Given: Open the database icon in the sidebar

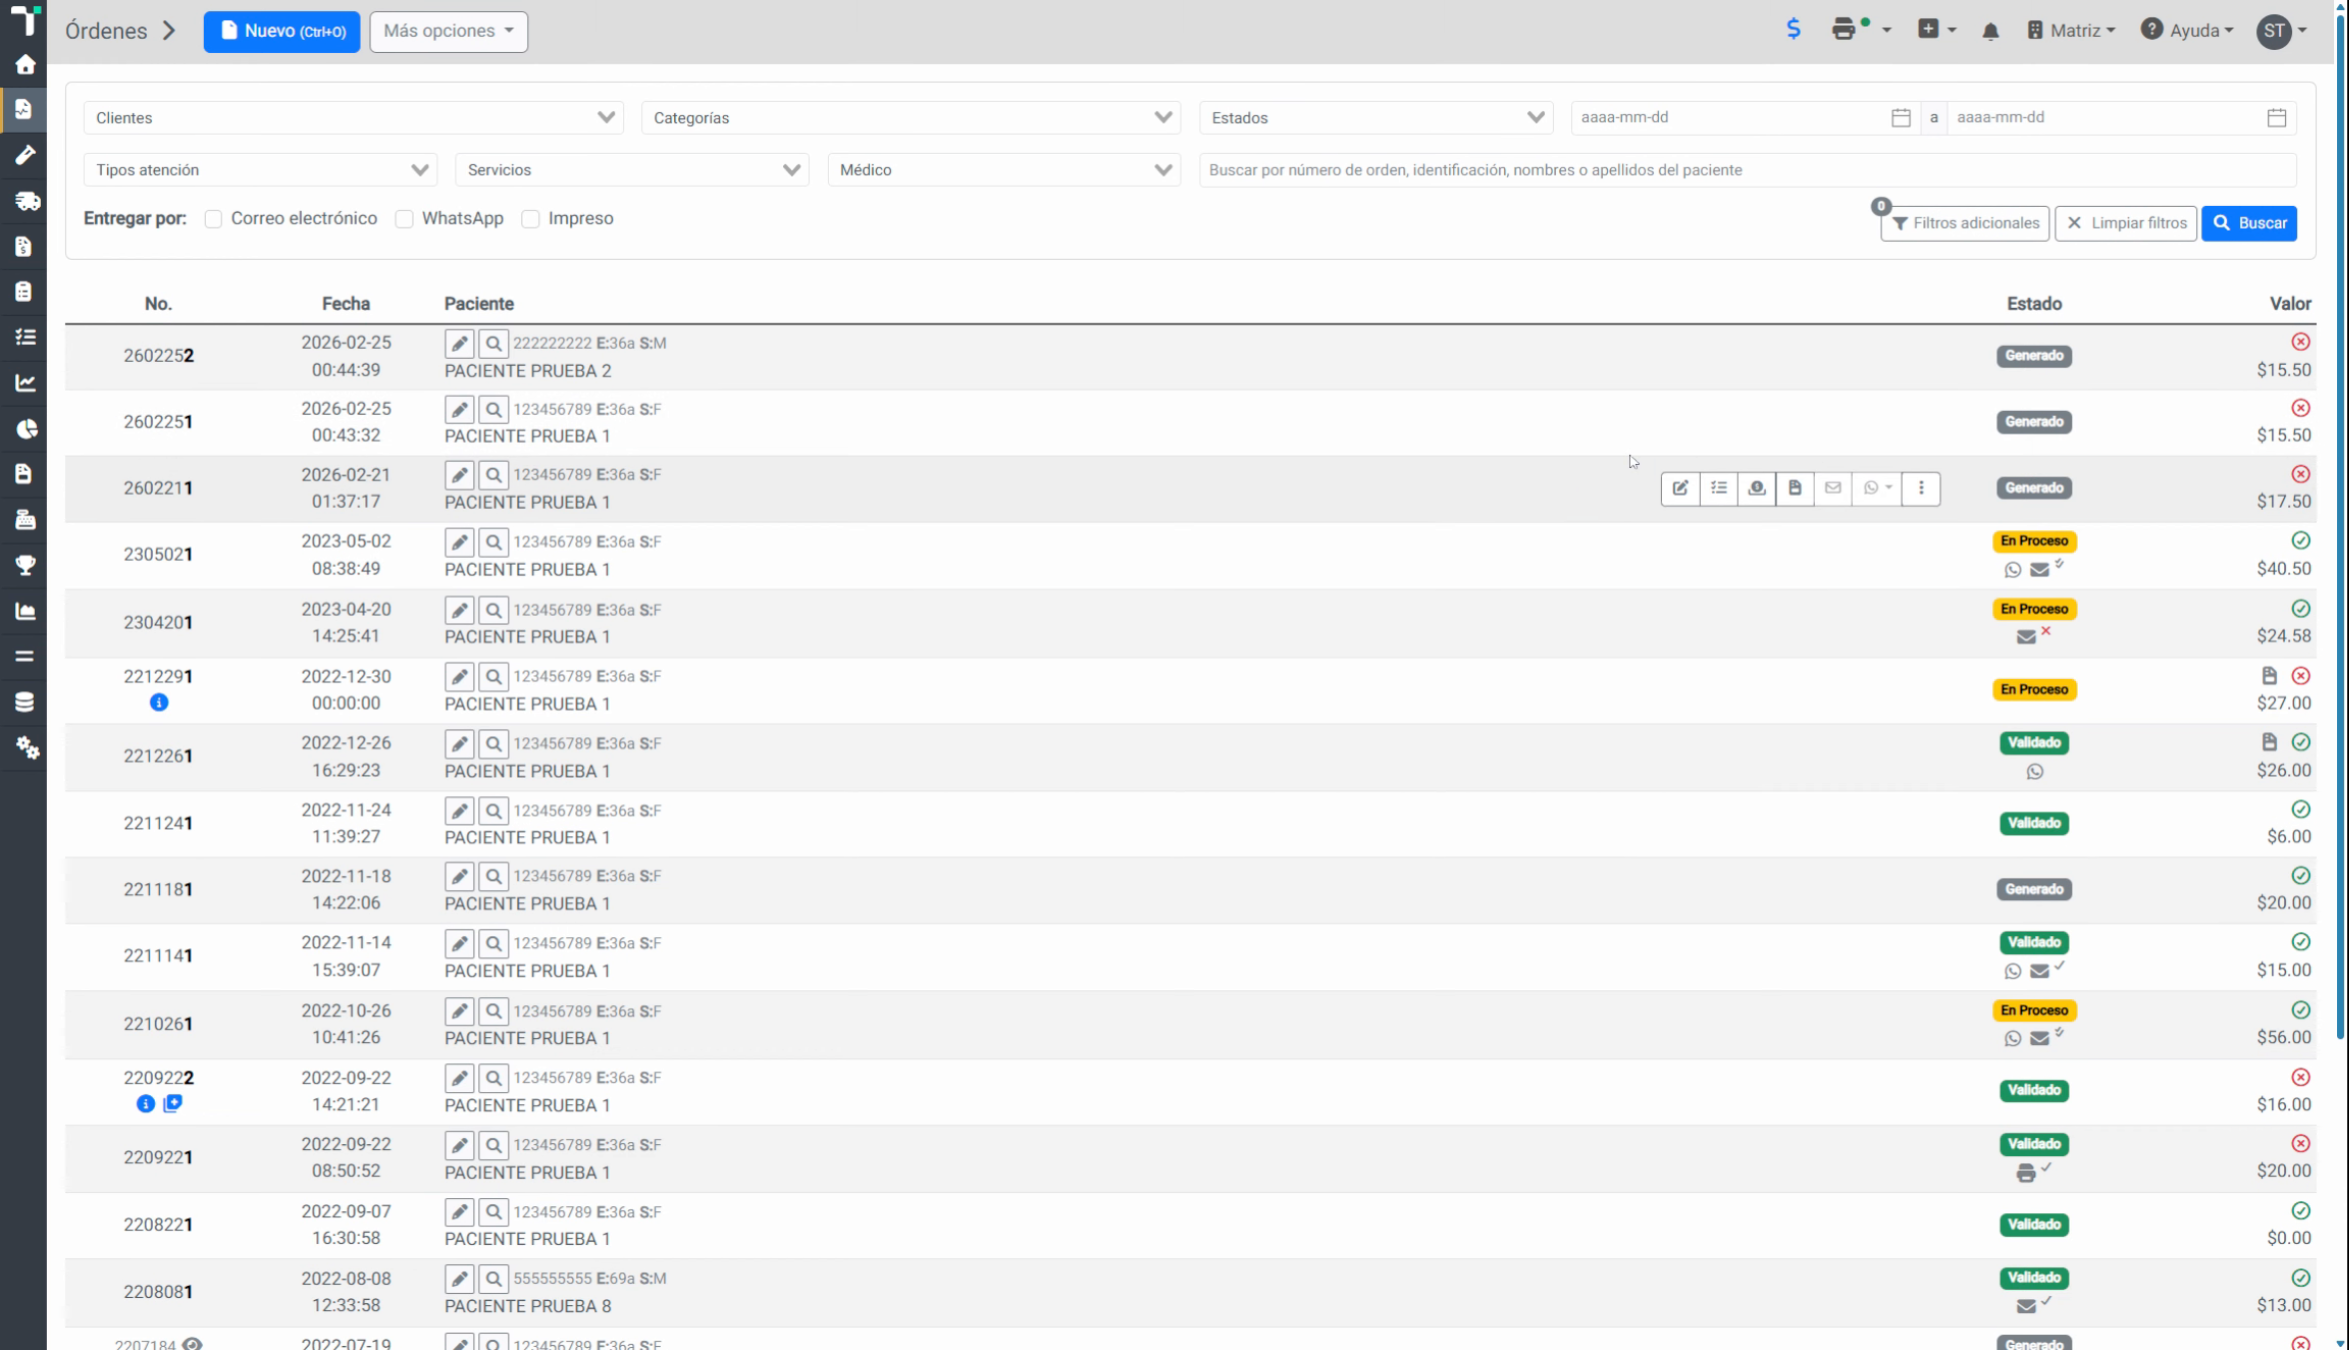Looking at the screenshot, I should coord(25,702).
